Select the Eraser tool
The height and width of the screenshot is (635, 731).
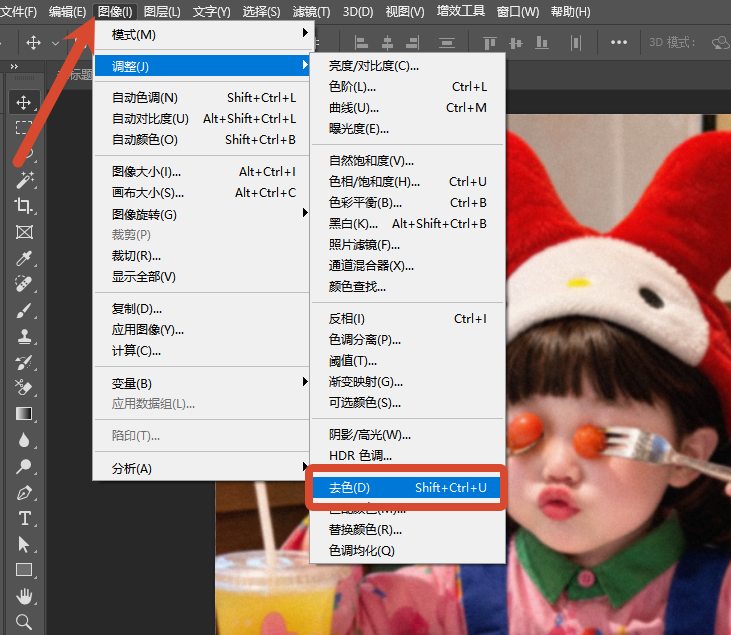click(x=24, y=388)
